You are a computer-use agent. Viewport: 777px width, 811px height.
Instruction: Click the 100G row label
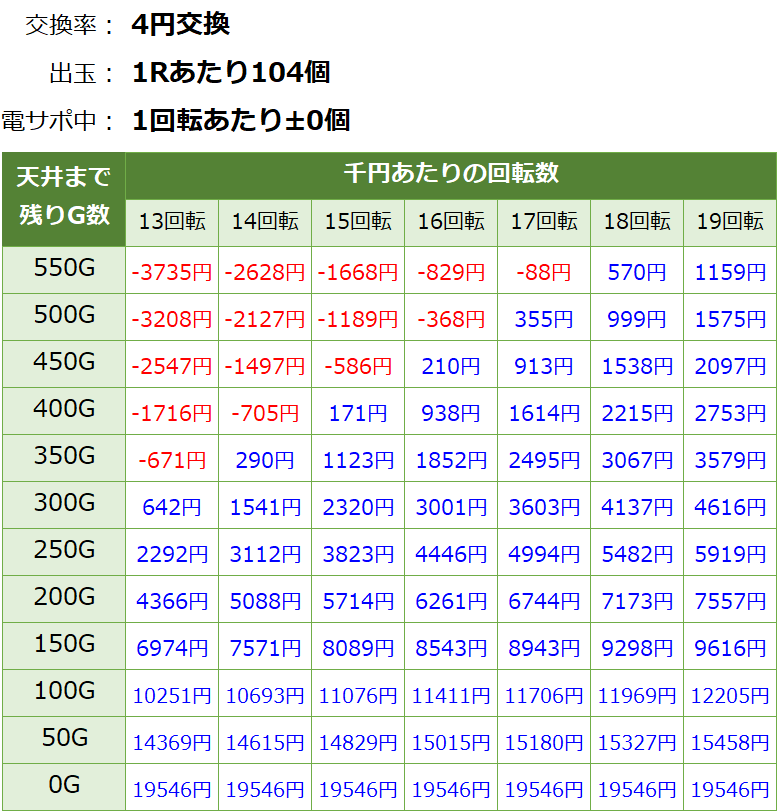tap(64, 694)
